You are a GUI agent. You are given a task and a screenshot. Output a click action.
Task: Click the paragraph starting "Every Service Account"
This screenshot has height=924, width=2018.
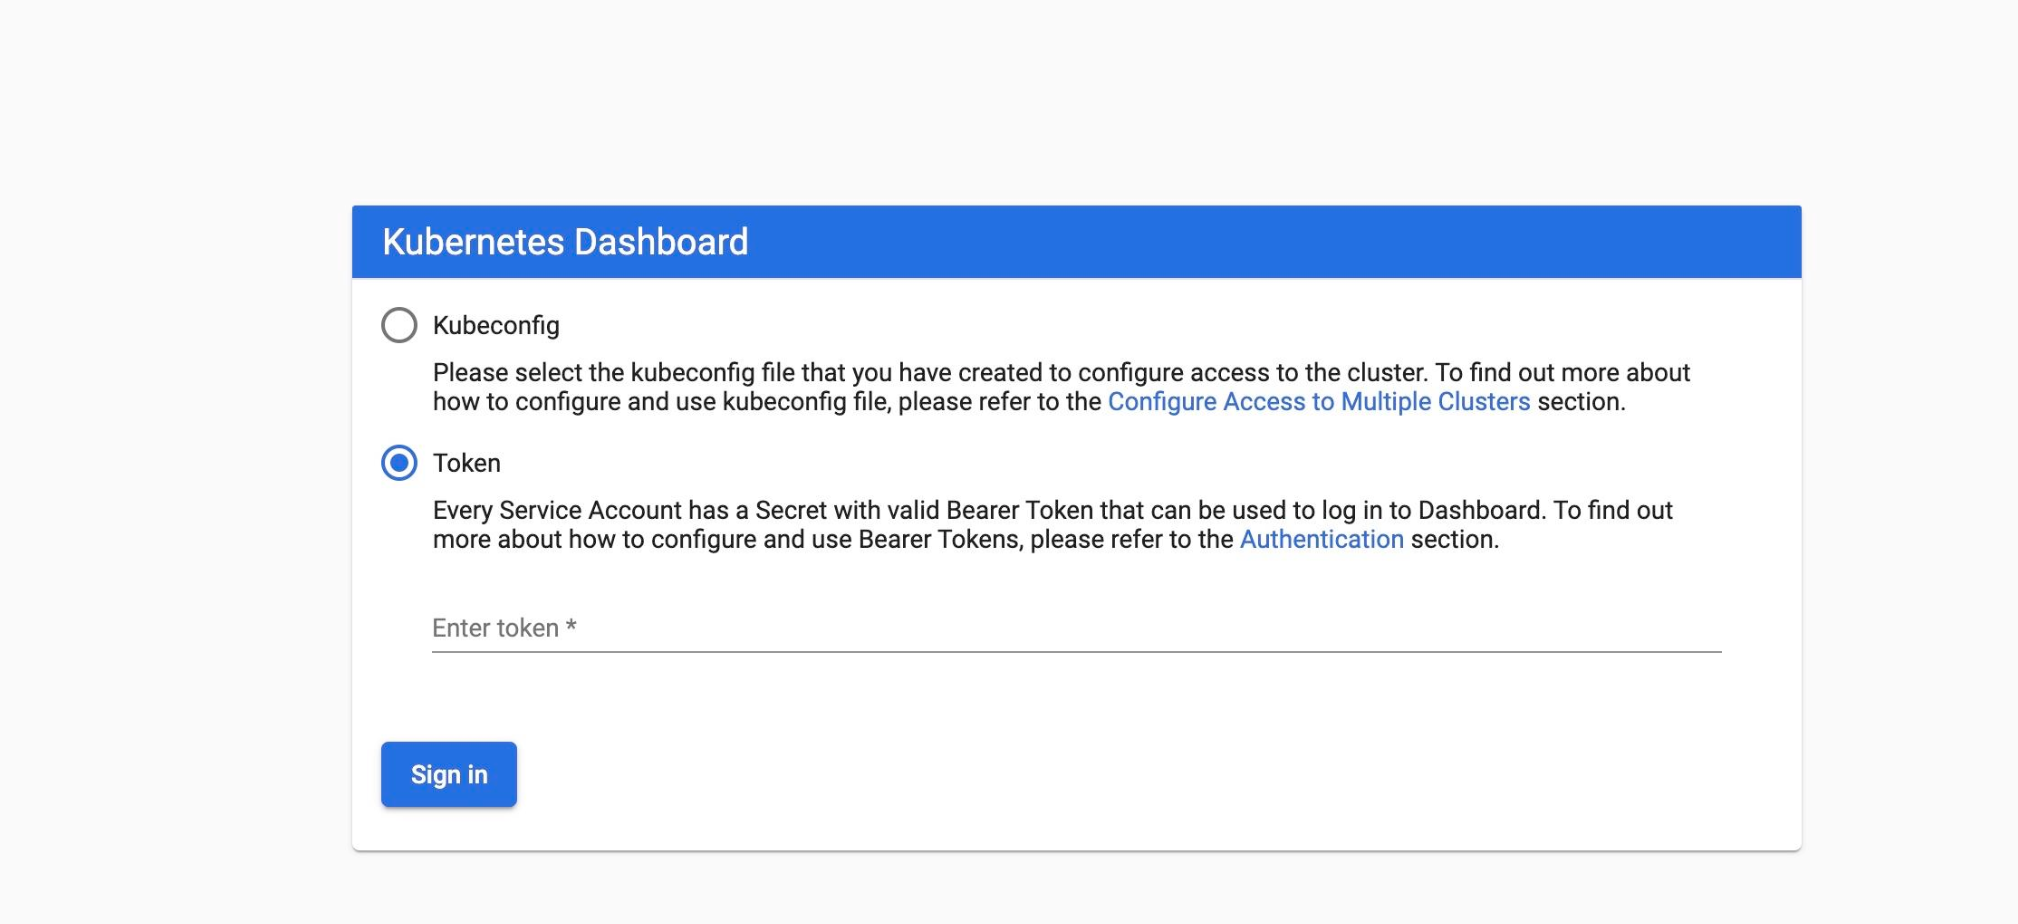click(1053, 525)
